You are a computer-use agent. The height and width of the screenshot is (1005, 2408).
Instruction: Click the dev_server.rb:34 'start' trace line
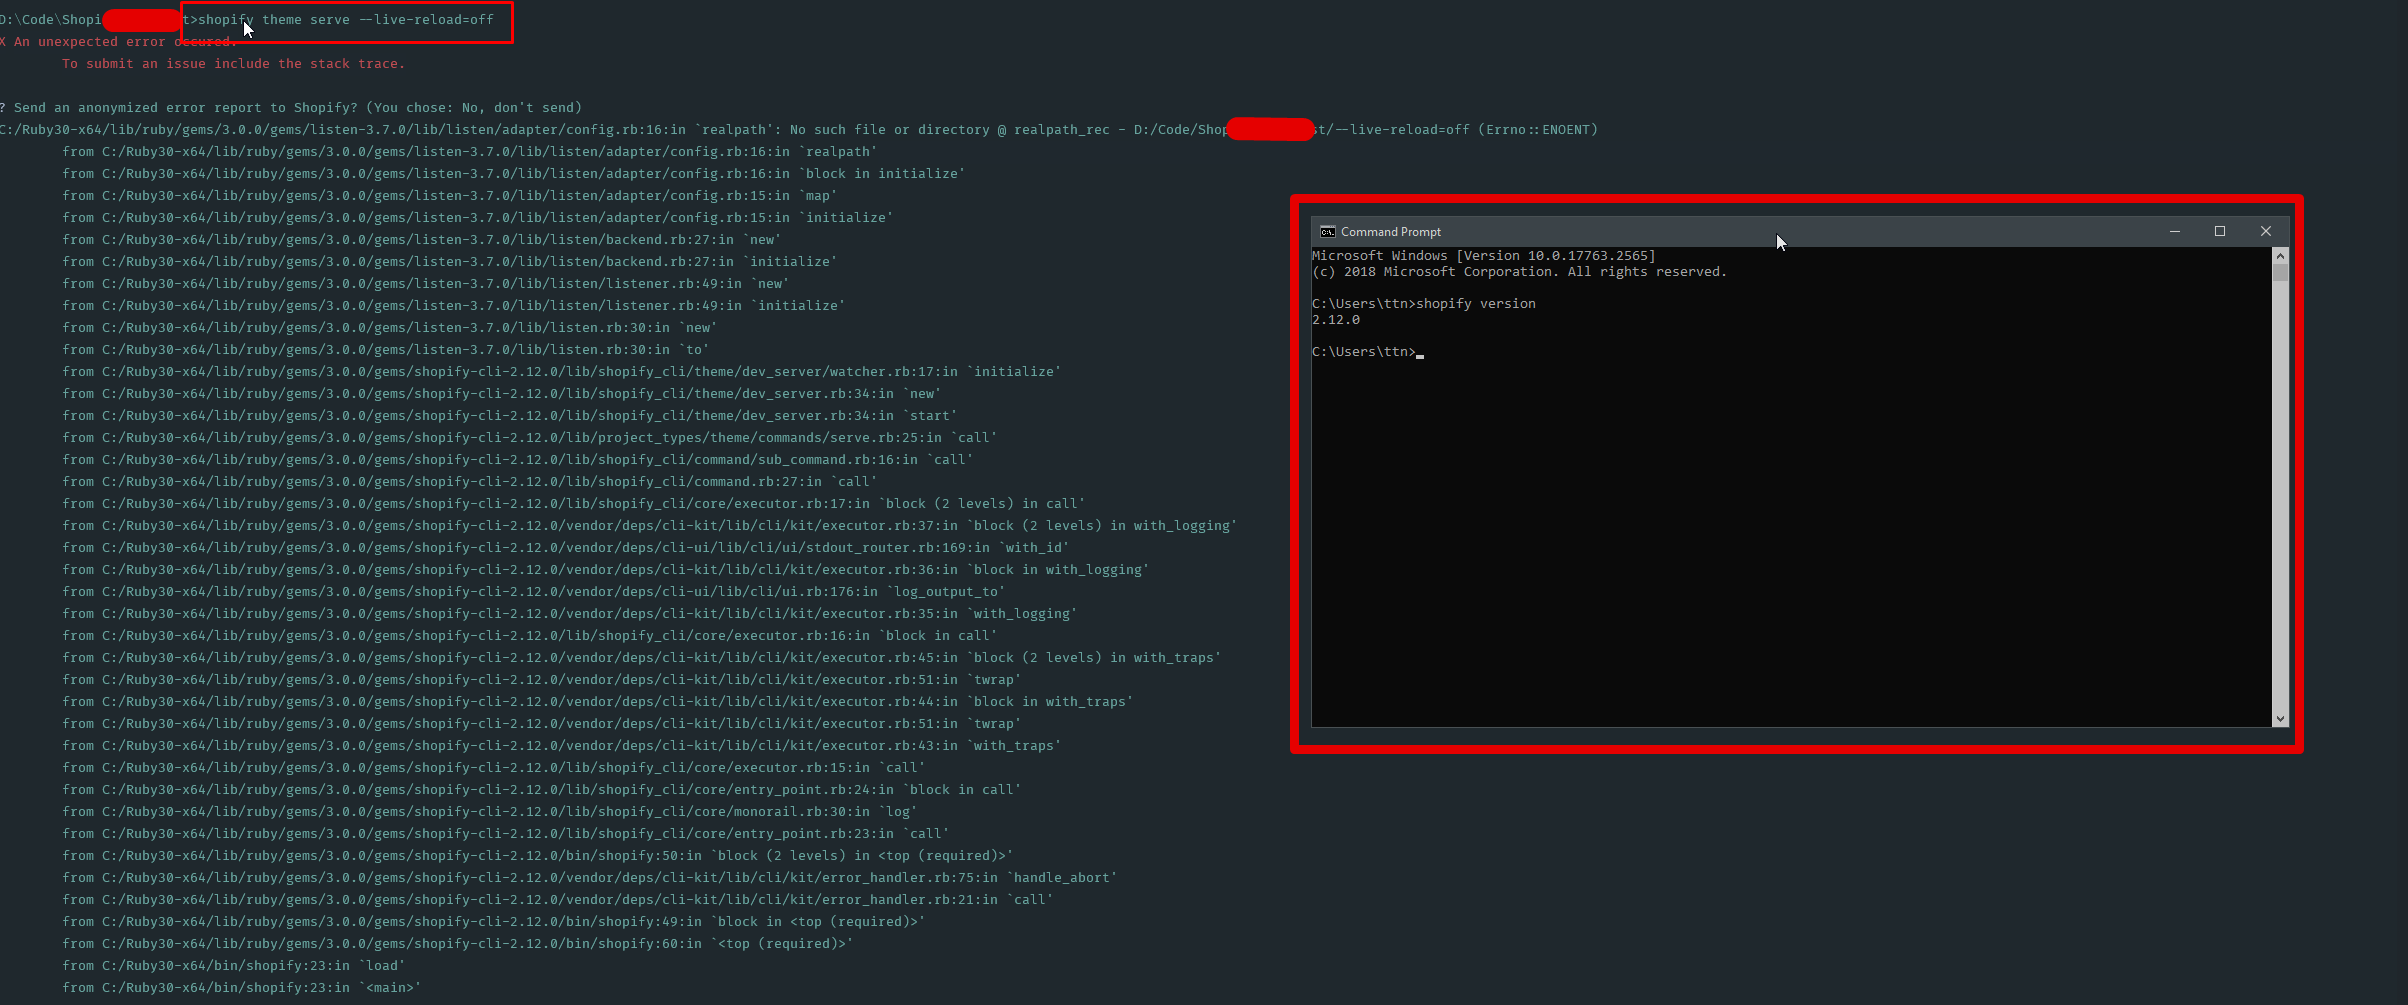pos(510,416)
